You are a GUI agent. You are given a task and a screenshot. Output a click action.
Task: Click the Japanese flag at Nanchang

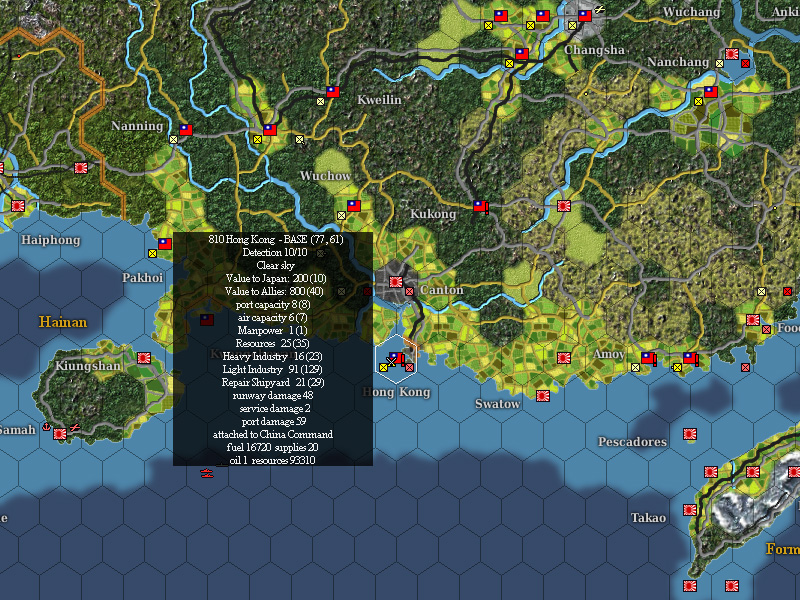pyautogui.click(x=732, y=54)
